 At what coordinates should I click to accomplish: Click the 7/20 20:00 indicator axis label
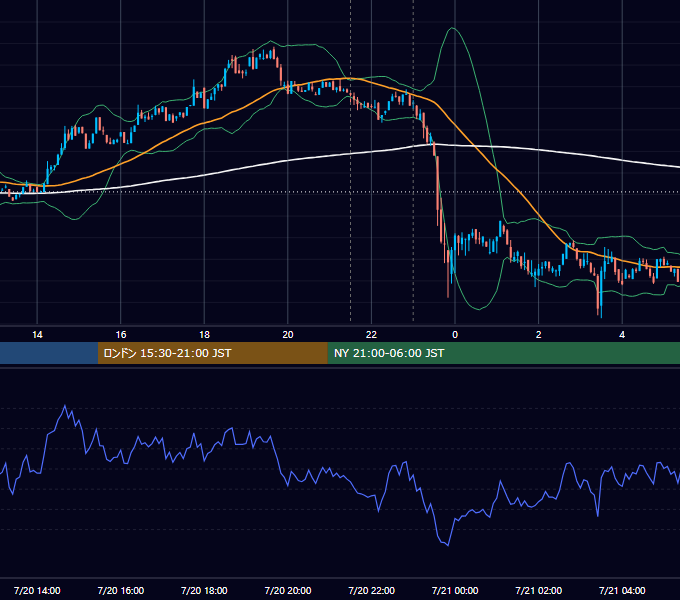[288, 590]
